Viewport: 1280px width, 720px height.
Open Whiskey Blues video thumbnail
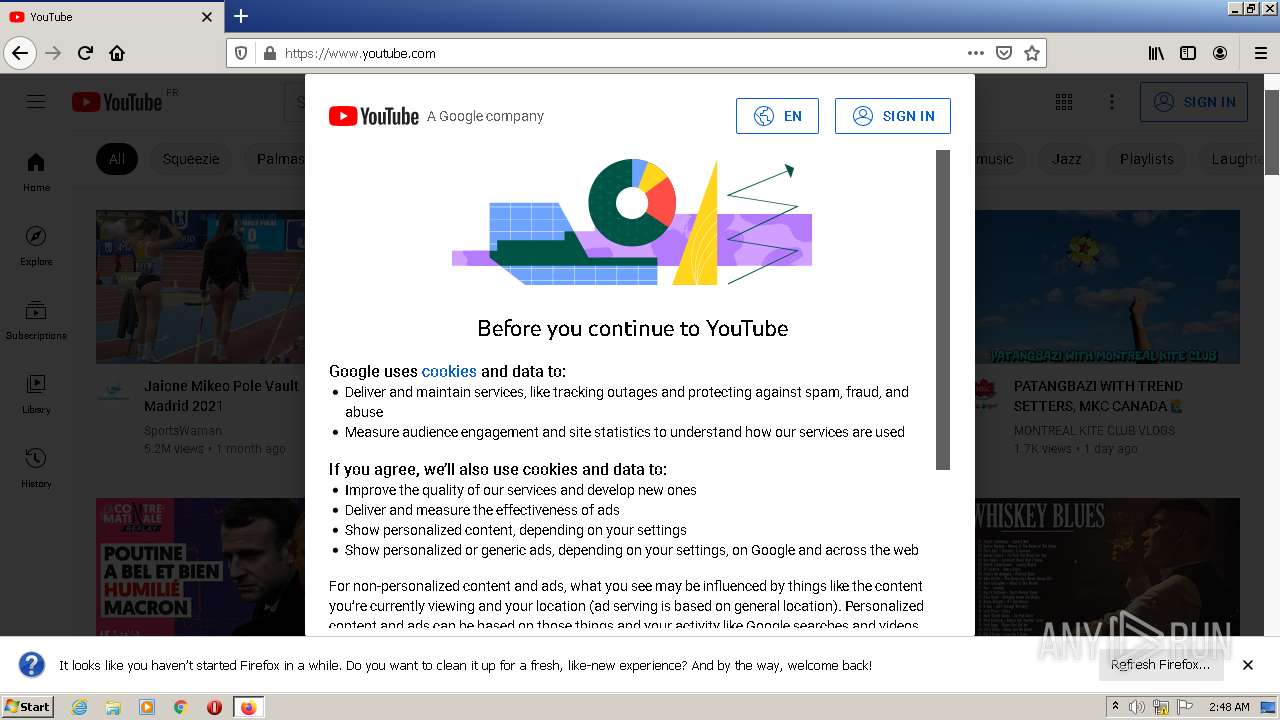[x=1107, y=566]
